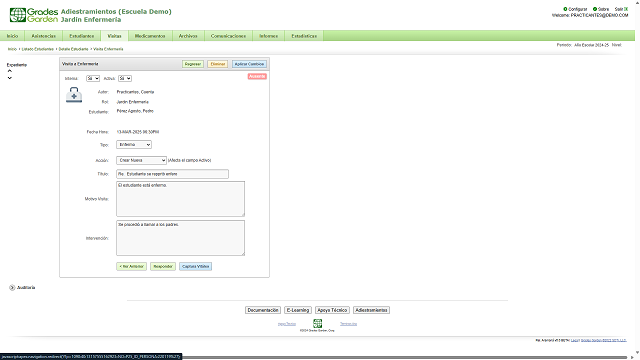Click the E-Learning footer button
The height and width of the screenshot is (360, 640).
click(x=298, y=310)
